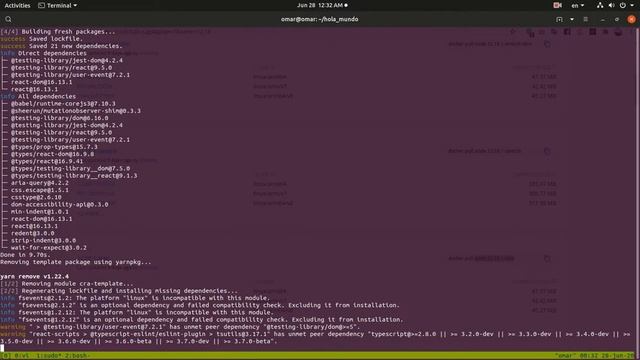Click 'aria-query@4.2.2' entry
640x360 pixels.
[40, 183]
